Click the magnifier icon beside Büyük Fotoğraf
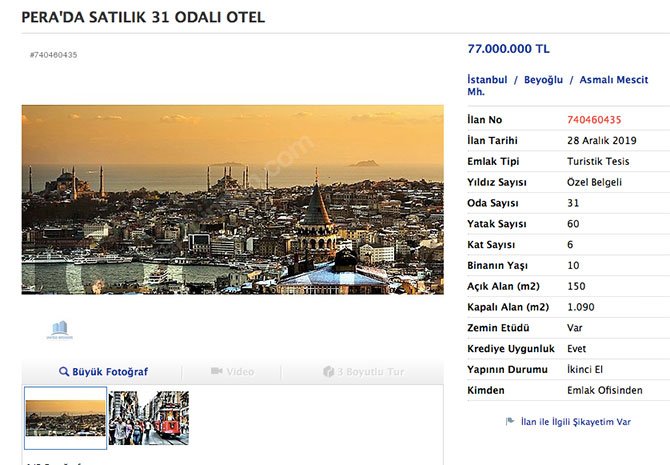This screenshot has width=670, height=465. [x=64, y=371]
